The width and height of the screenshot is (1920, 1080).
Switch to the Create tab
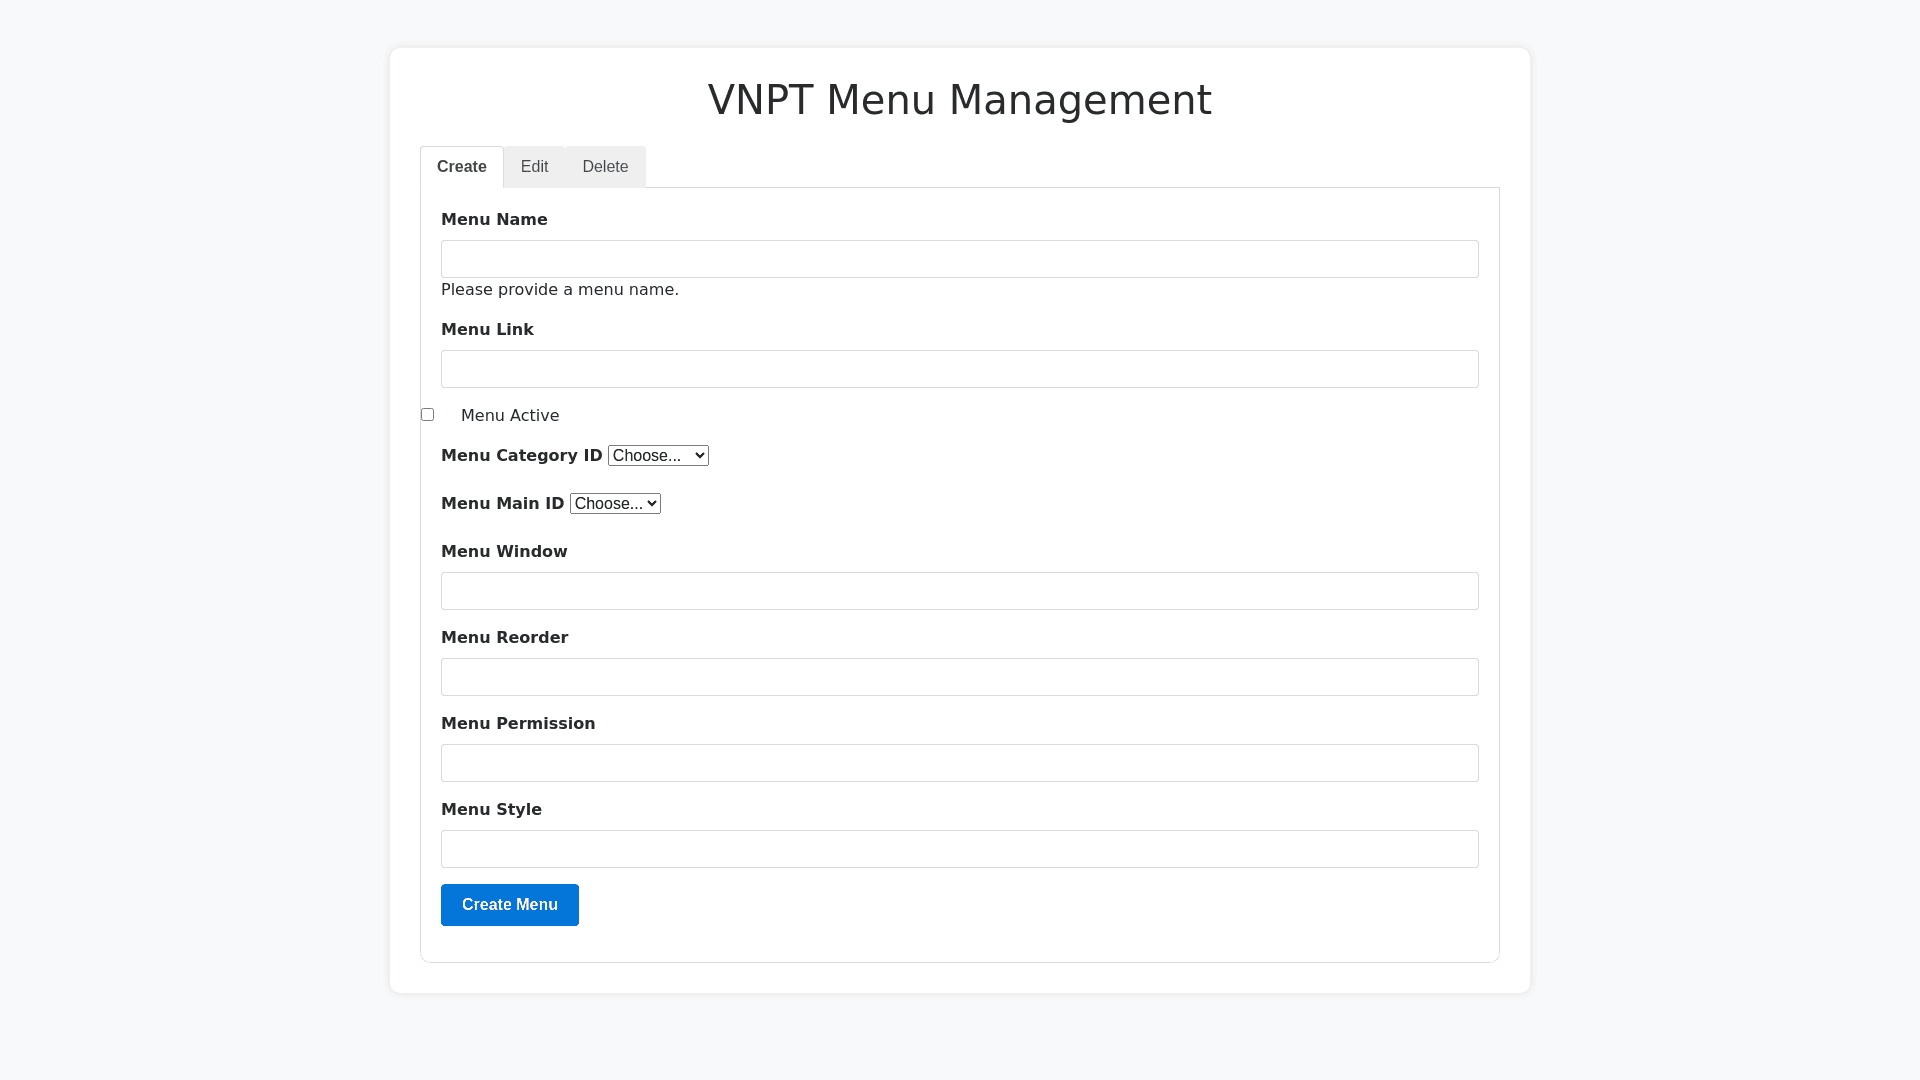pos(461,167)
